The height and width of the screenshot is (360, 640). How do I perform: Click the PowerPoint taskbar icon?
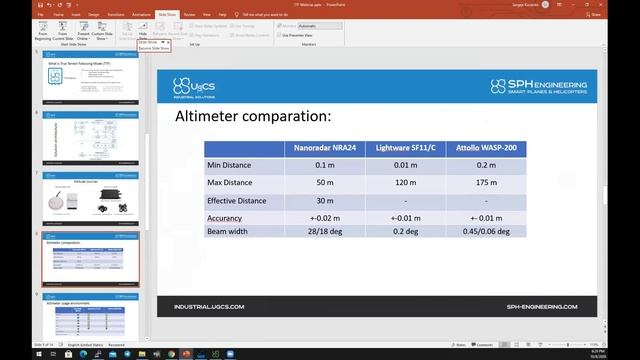[x=186, y=354]
